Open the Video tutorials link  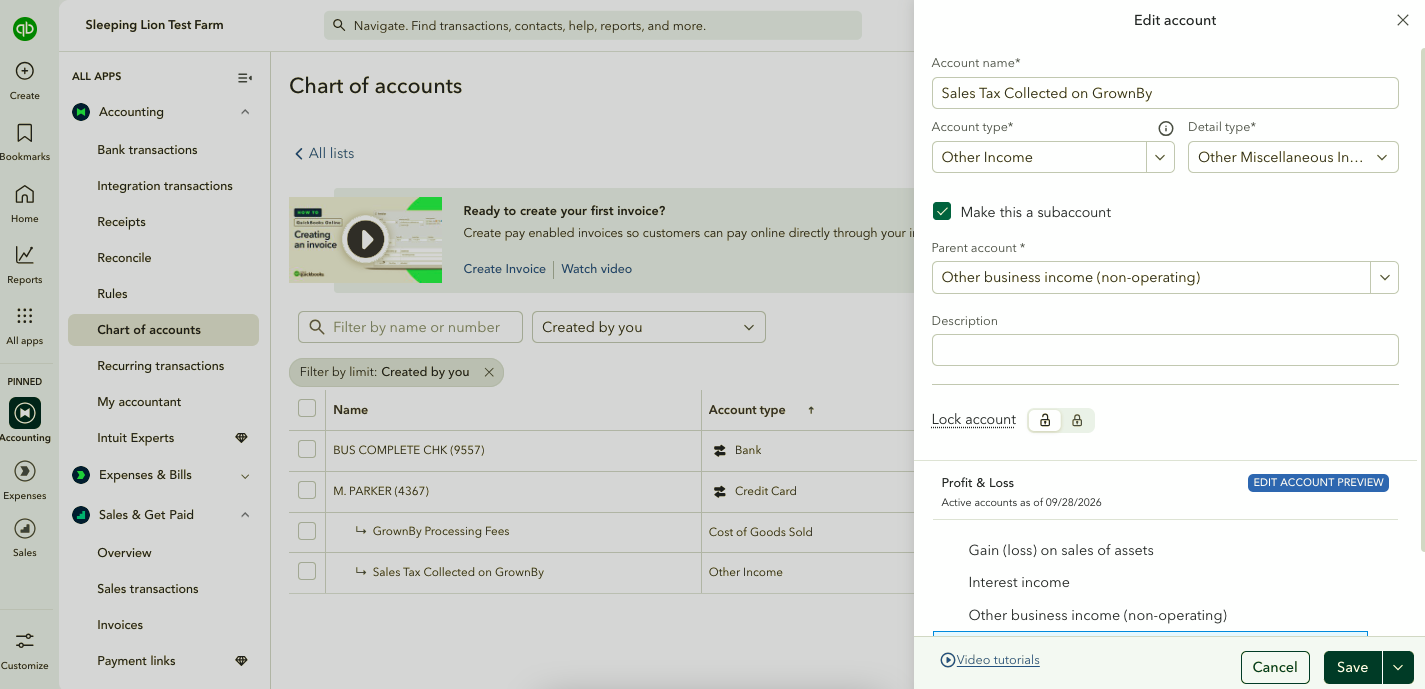coord(998,660)
